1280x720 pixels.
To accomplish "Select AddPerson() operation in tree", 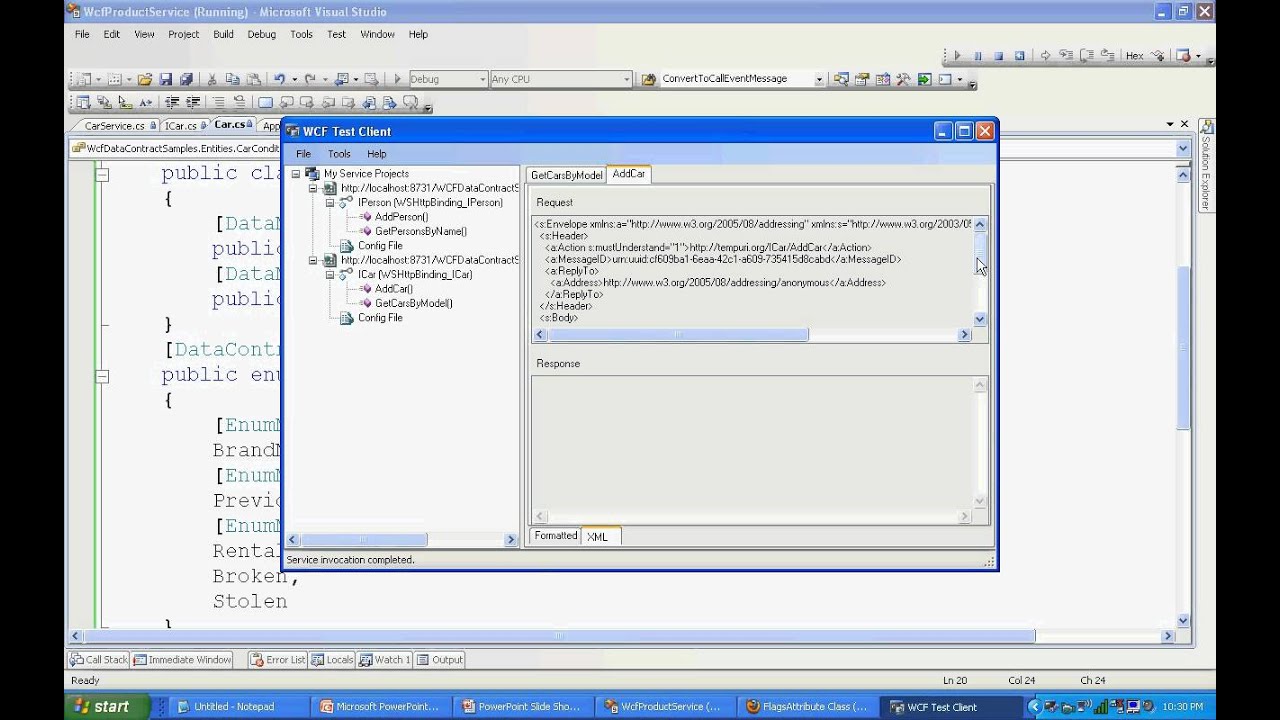I will click(x=401, y=217).
